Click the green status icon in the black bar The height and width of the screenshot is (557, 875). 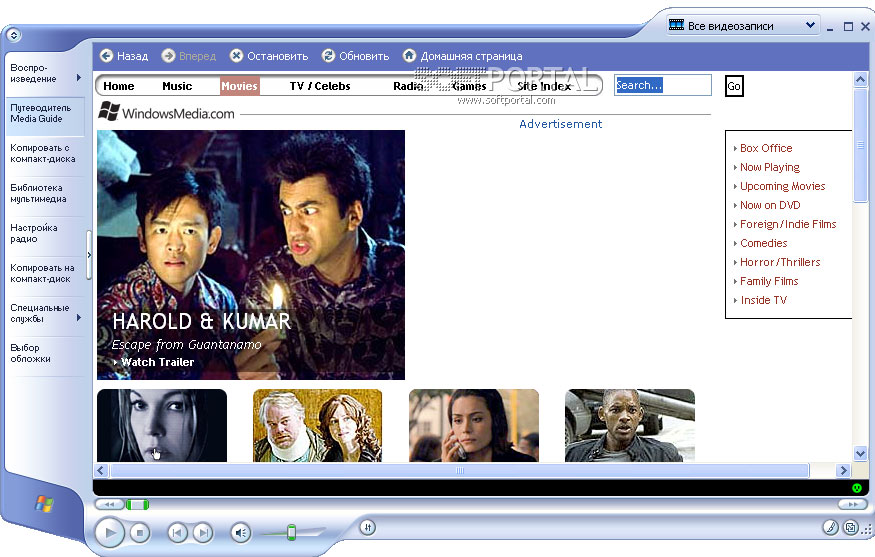pos(857,488)
